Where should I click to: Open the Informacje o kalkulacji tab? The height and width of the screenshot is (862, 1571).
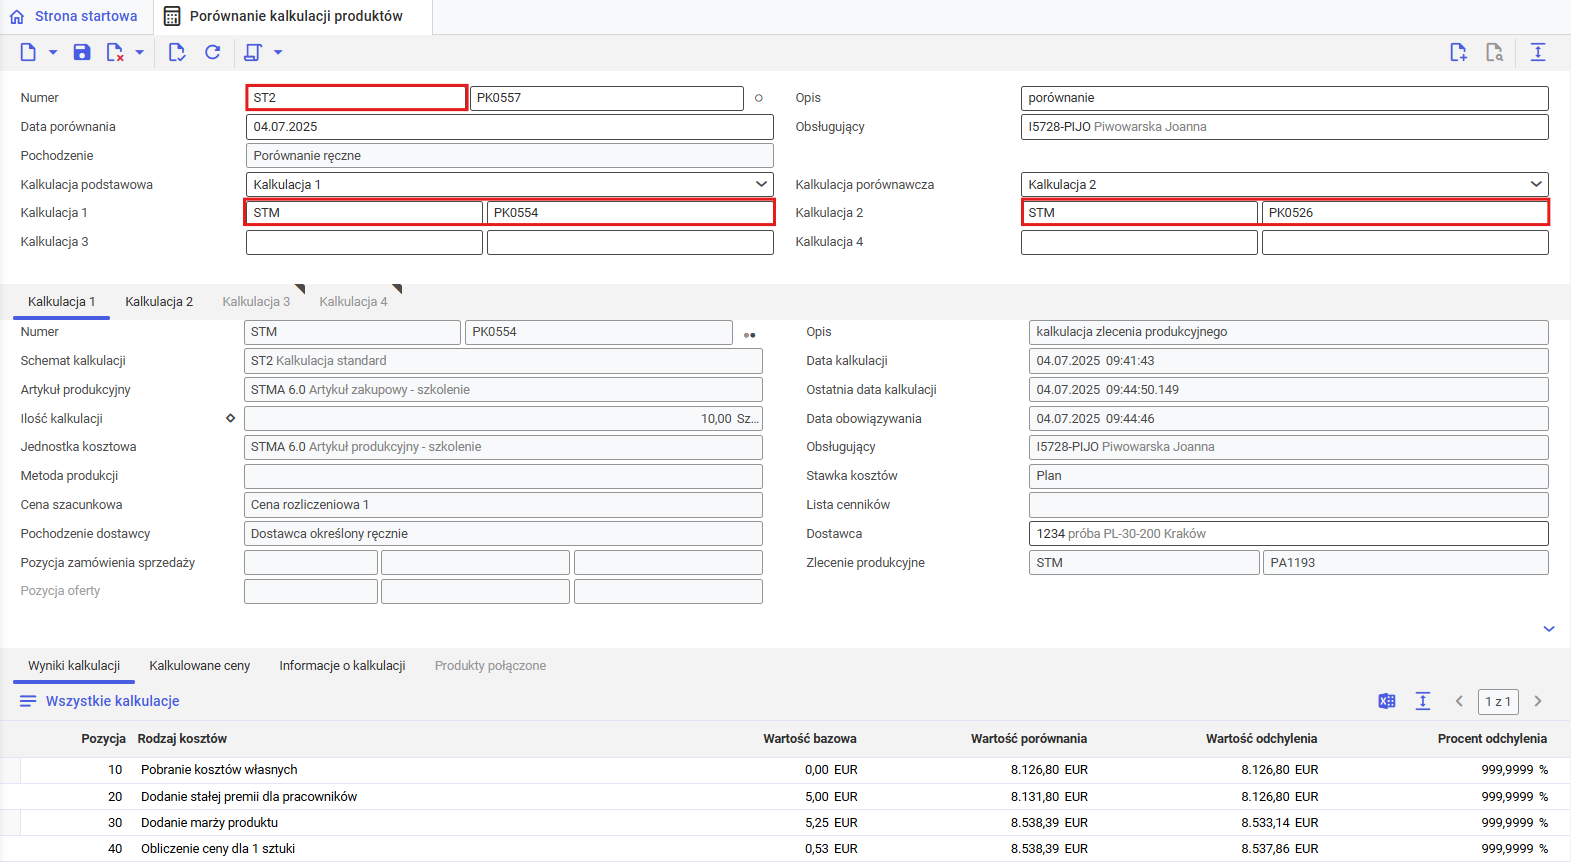click(x=342, y=665)
